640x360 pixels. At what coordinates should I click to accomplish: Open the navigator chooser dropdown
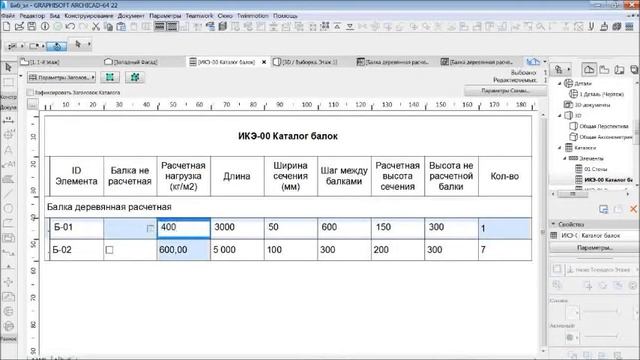(562, 69)
